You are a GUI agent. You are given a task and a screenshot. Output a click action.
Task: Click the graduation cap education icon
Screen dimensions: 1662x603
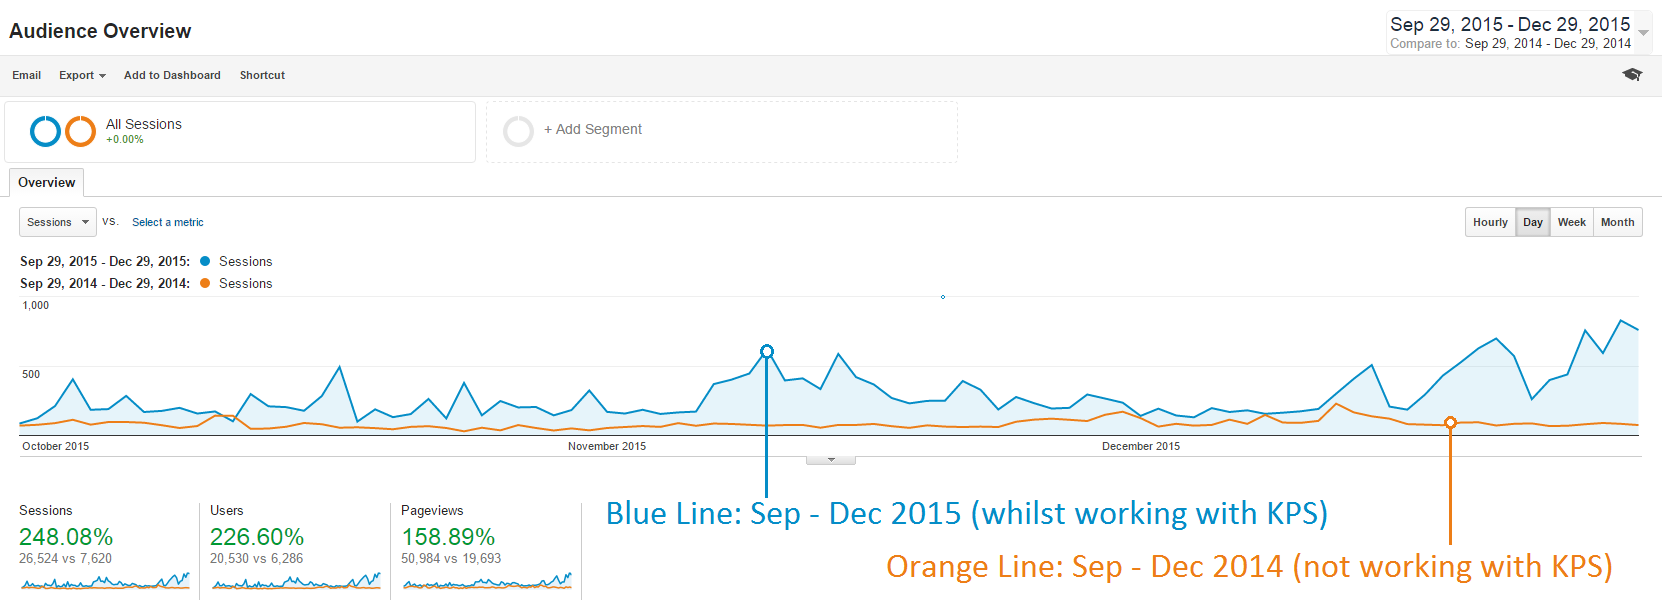tap(1632, 75)
